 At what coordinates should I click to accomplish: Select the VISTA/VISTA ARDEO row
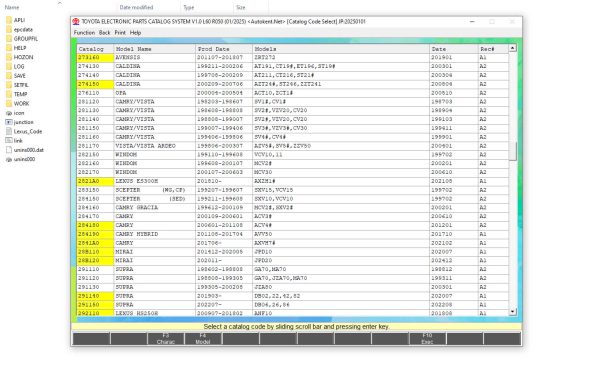coord(293,146)
